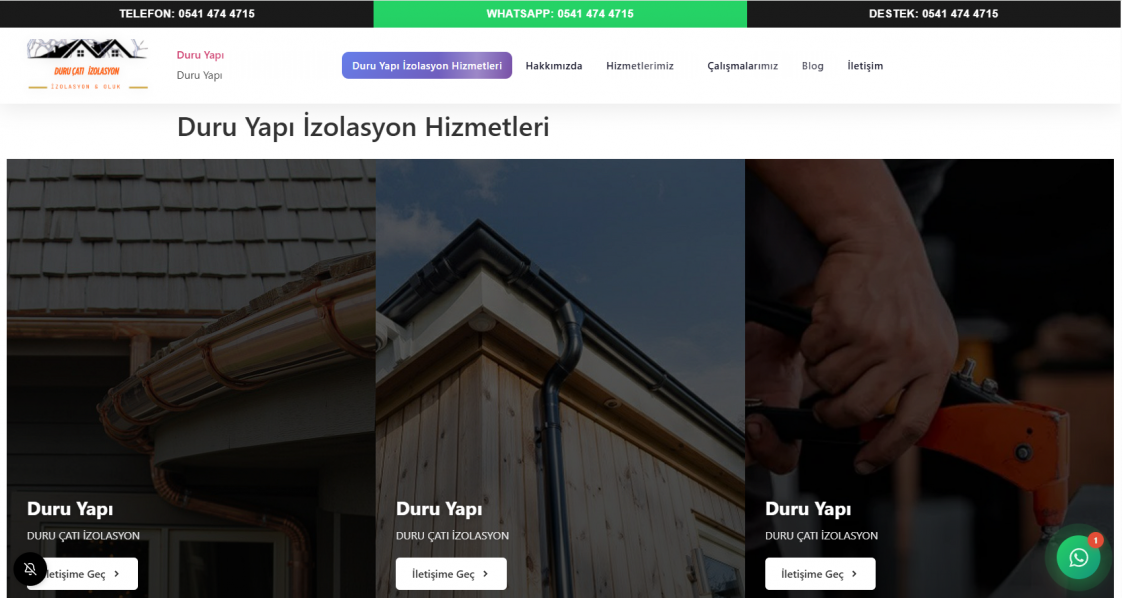Viewport: 1122px width, 598px height.
Task: Click the middle card's İletişime Geç button
Action: click(x=451, y=574)
